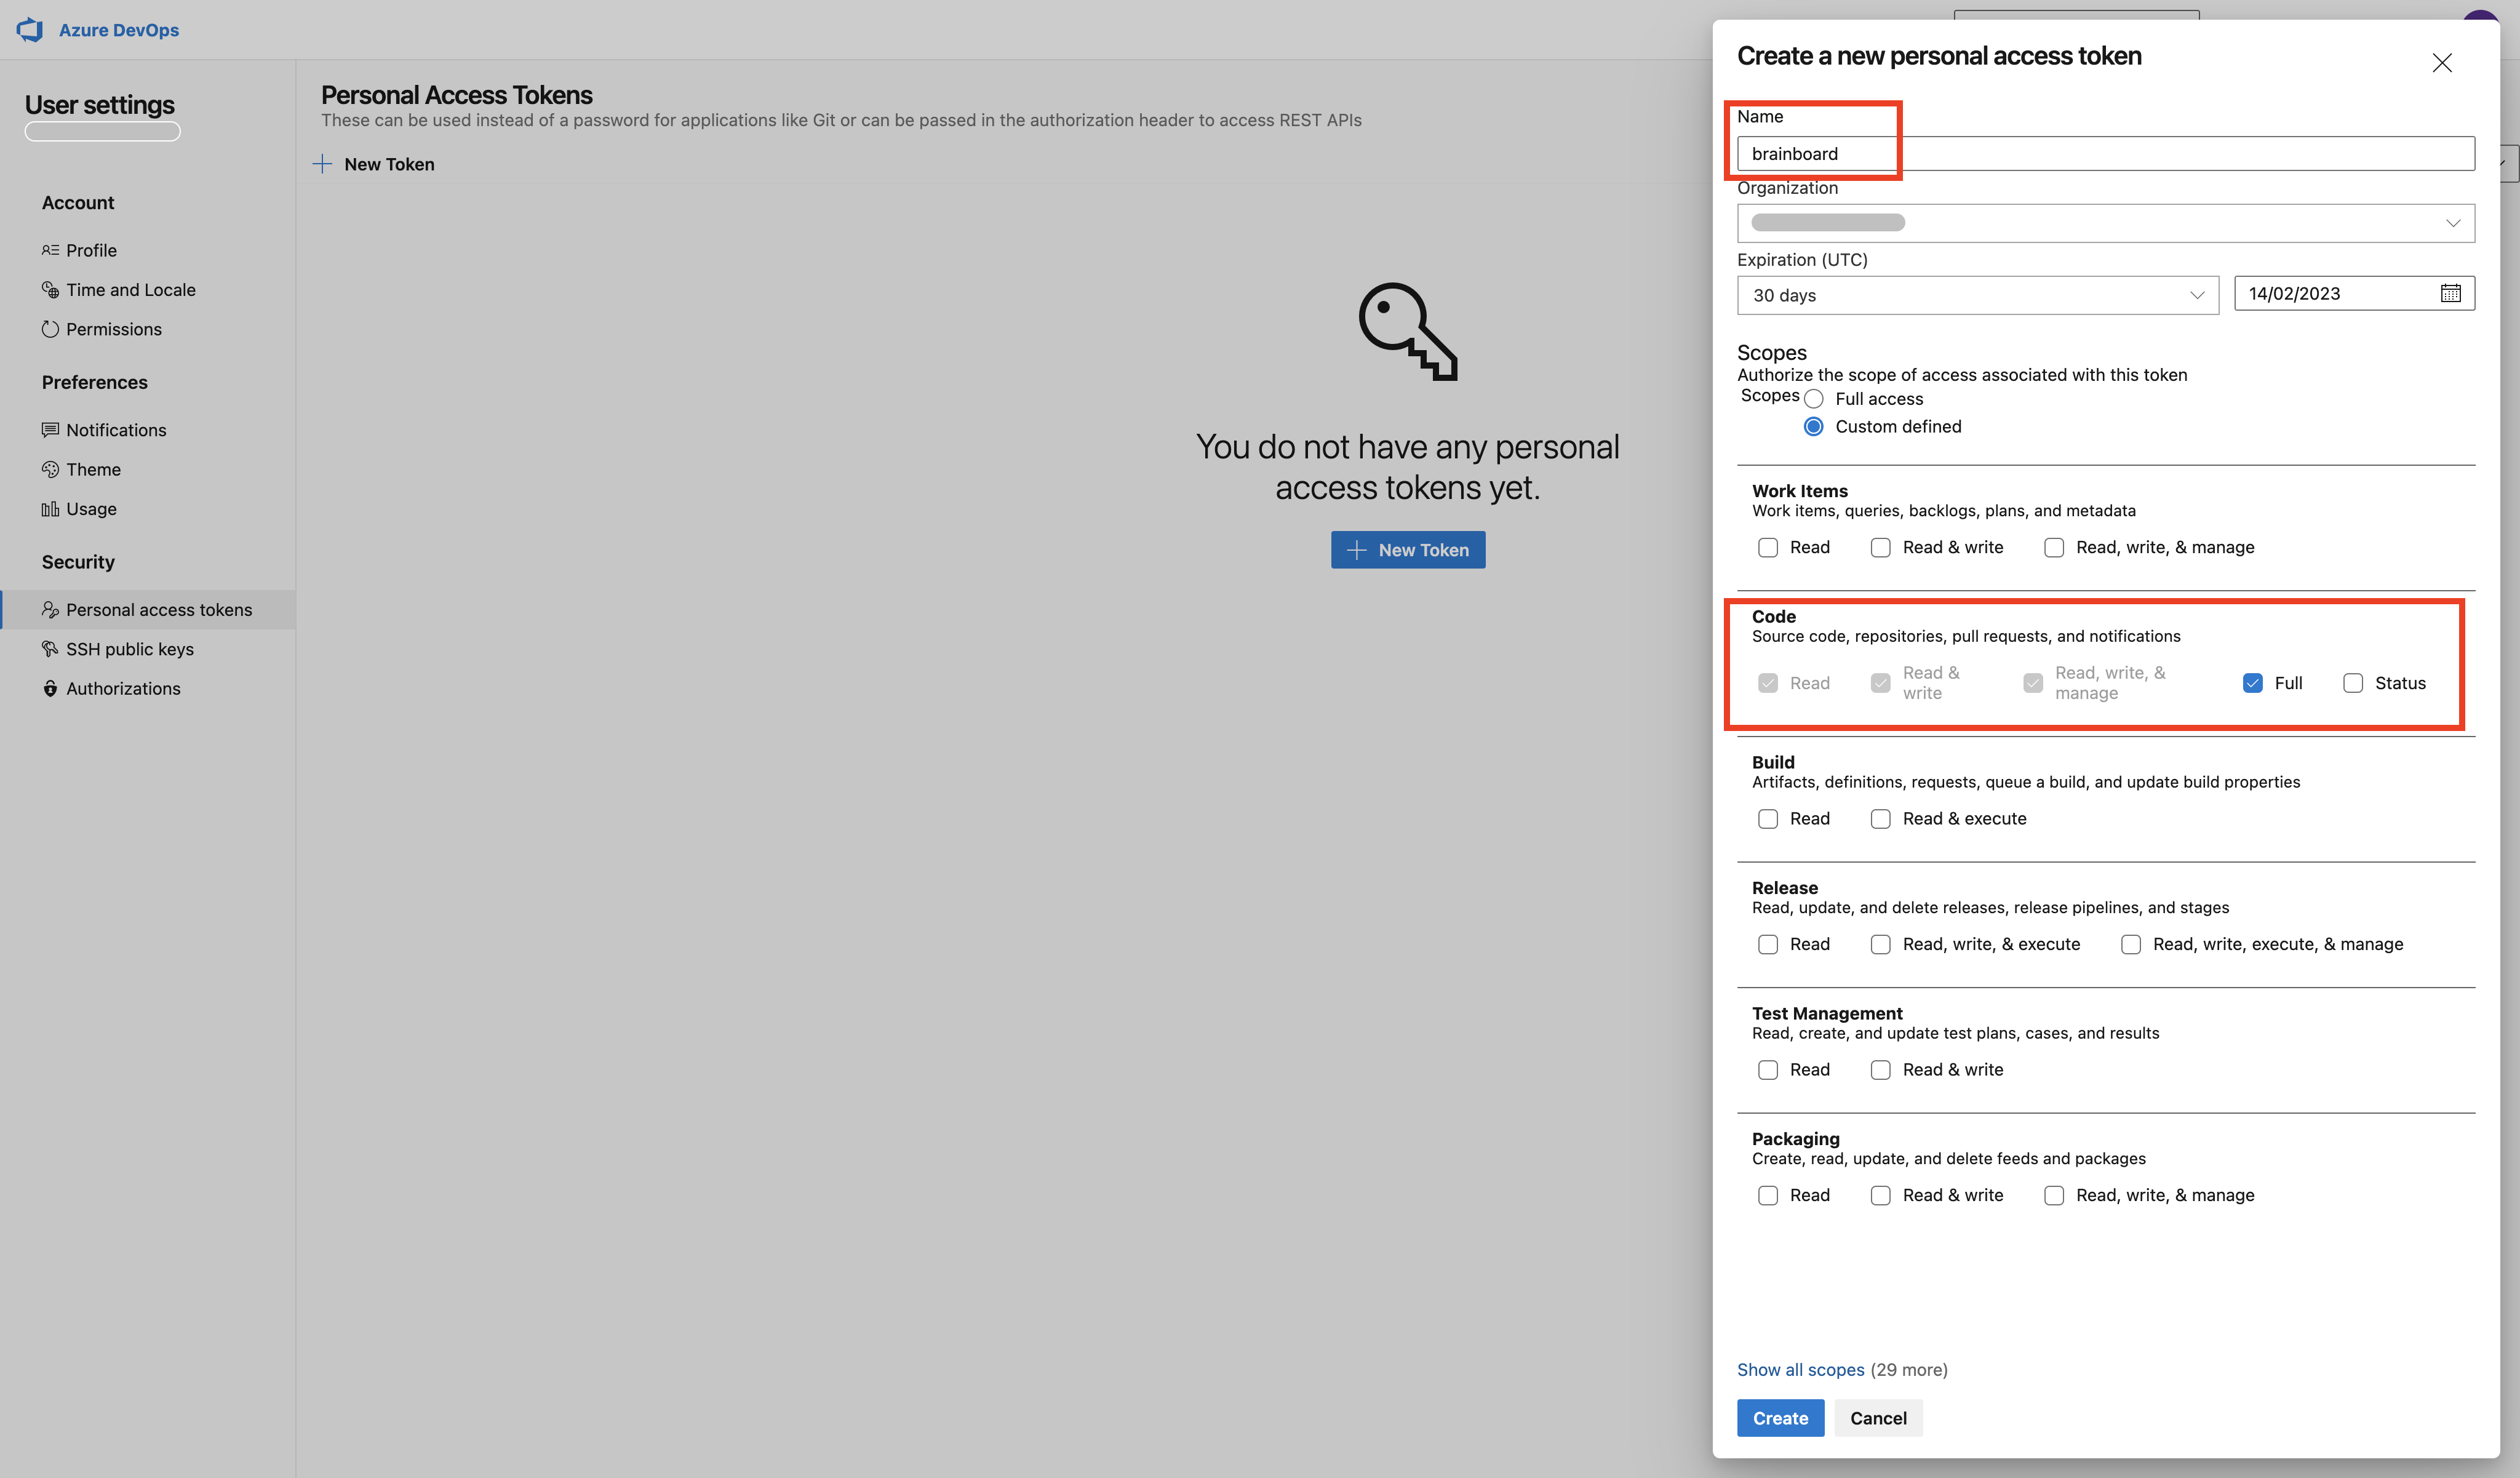Image resolution: width=2520 pixels, height=1478 pixels.
Task: Click the Azure DevOps logo icon
Action: (30, 30)
